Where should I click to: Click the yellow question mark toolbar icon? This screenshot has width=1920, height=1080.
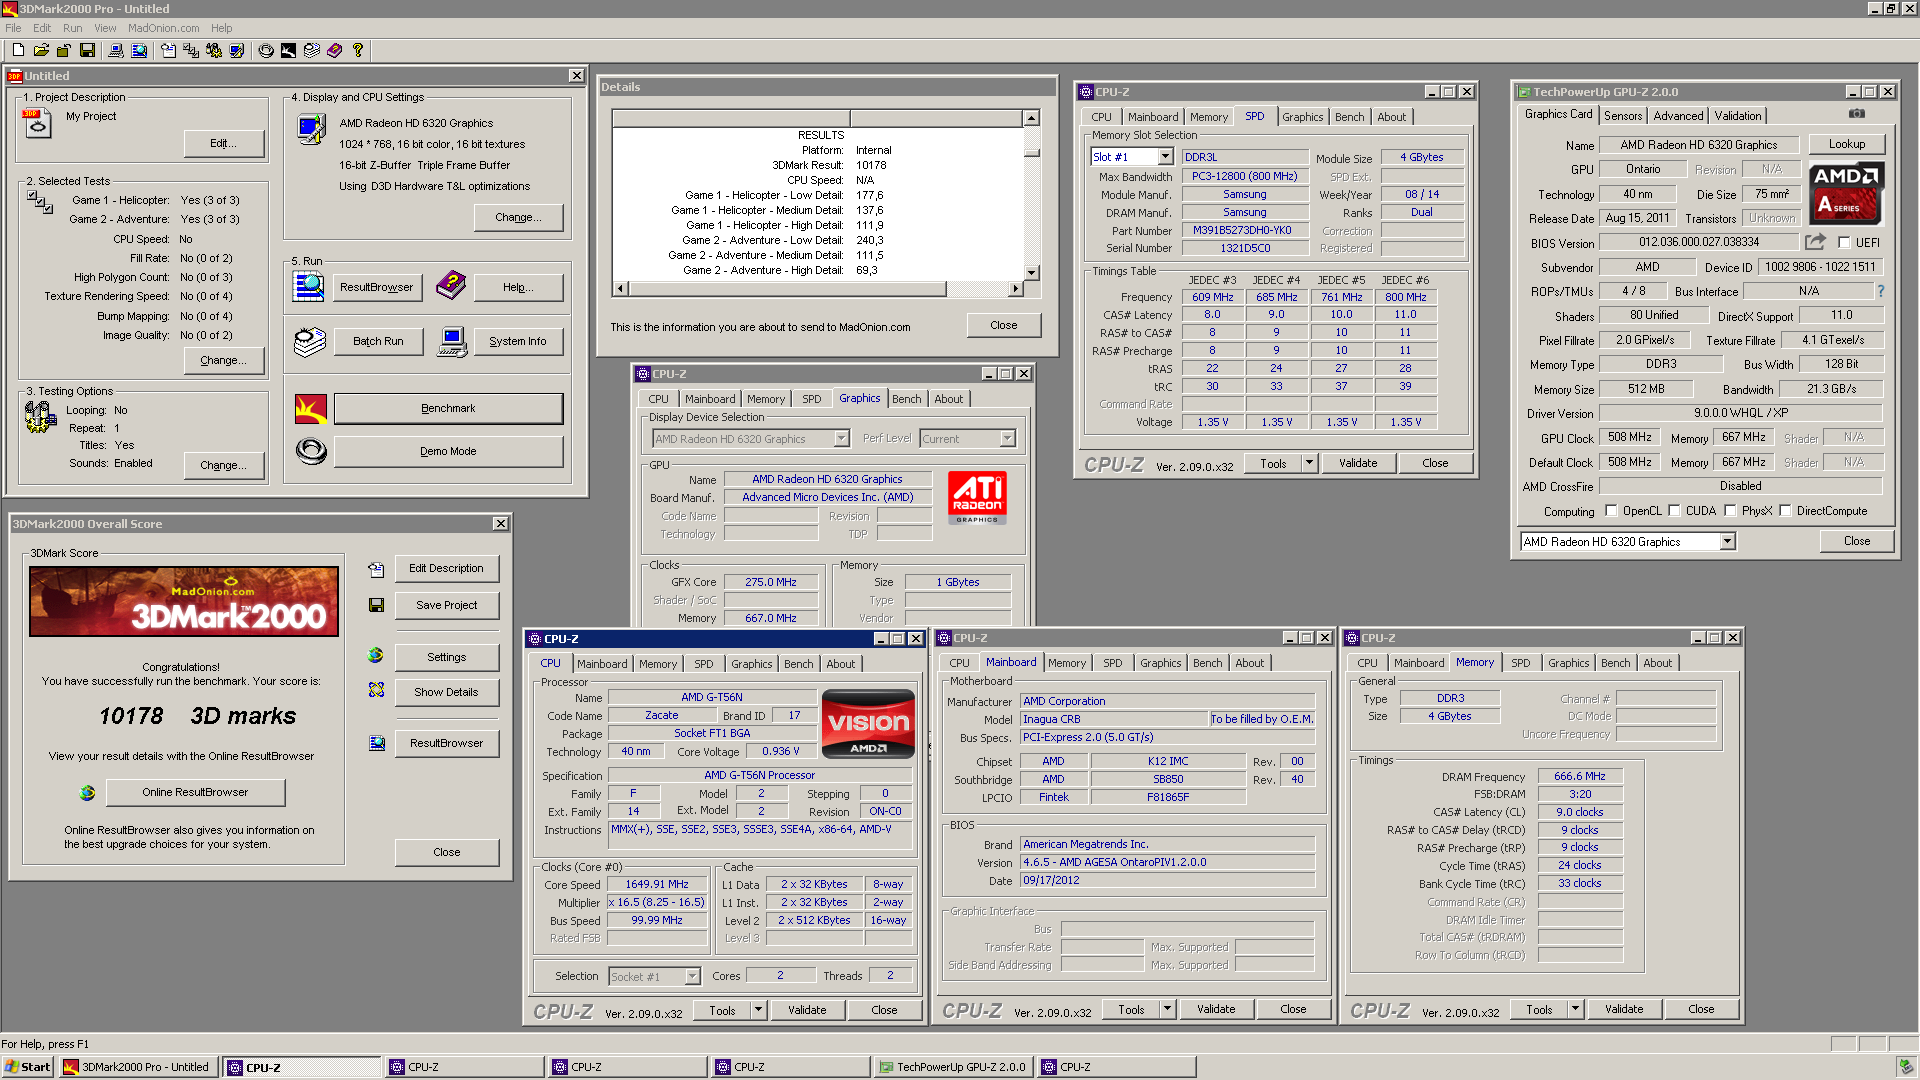[x=358, y=50]
